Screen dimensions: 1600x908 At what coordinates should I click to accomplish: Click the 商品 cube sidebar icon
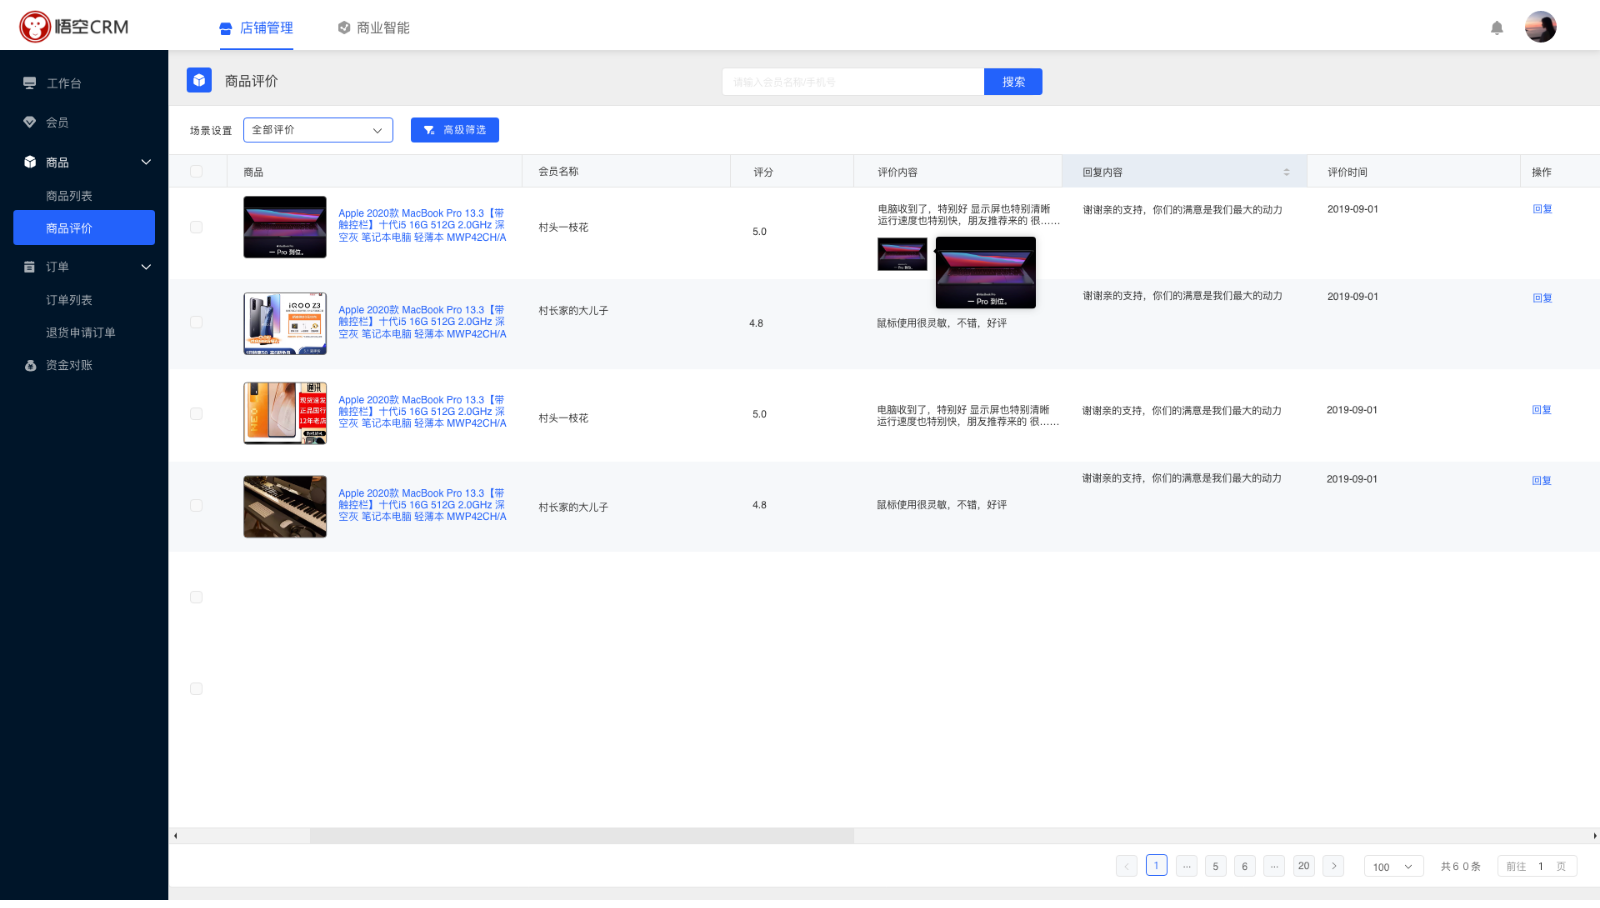pos(30,162)
